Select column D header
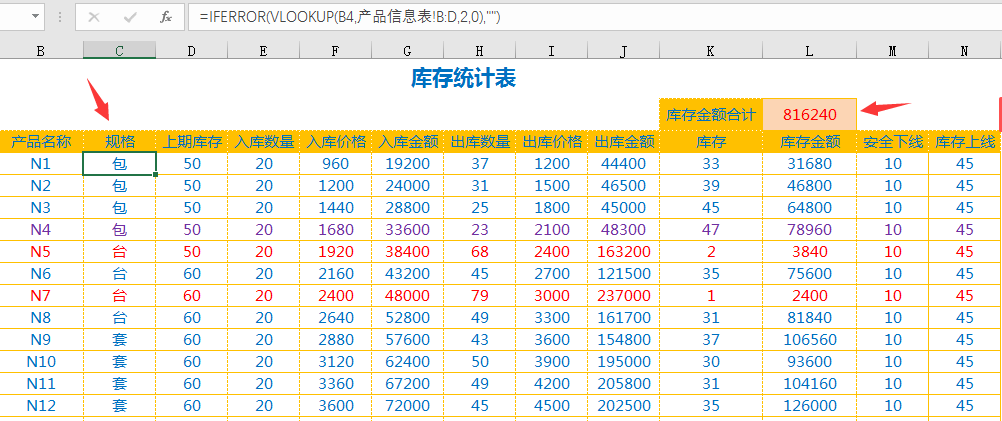 [x=192, y=50]
